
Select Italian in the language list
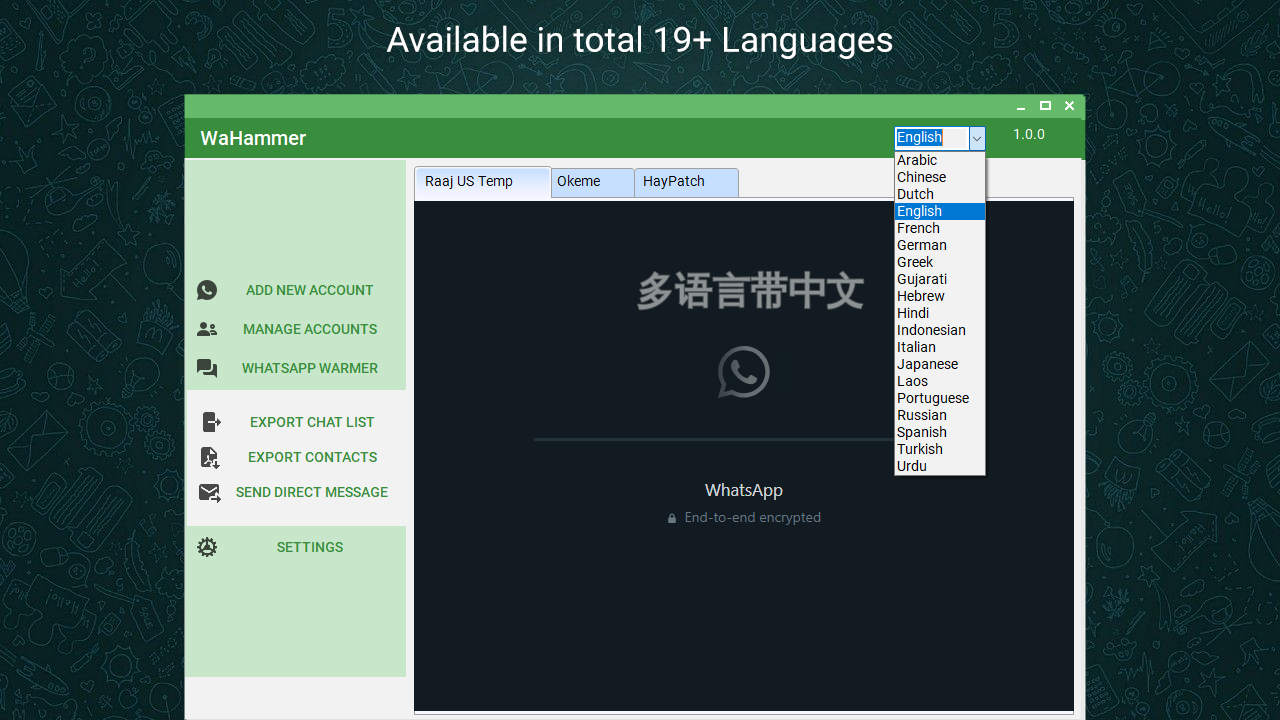(x=940, y=347)
